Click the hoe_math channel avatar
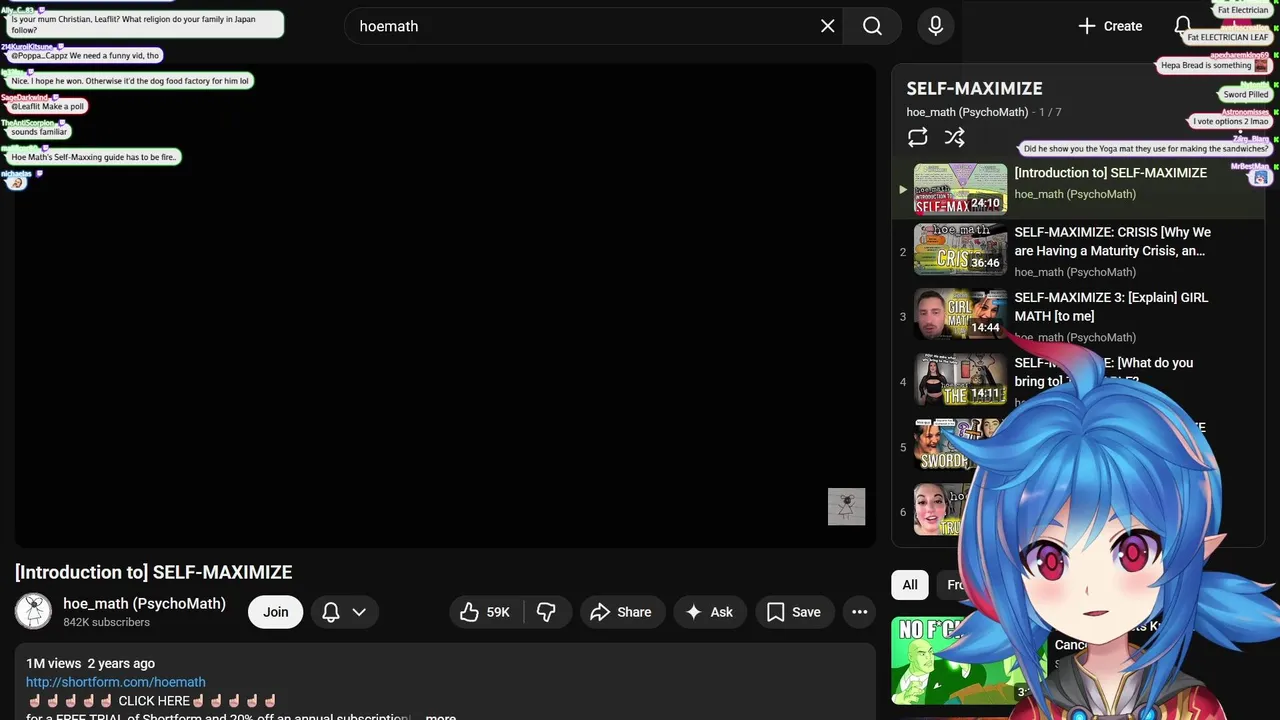Image resolution: width=1280 pixels, height=720 pixels. click(33, 611)
